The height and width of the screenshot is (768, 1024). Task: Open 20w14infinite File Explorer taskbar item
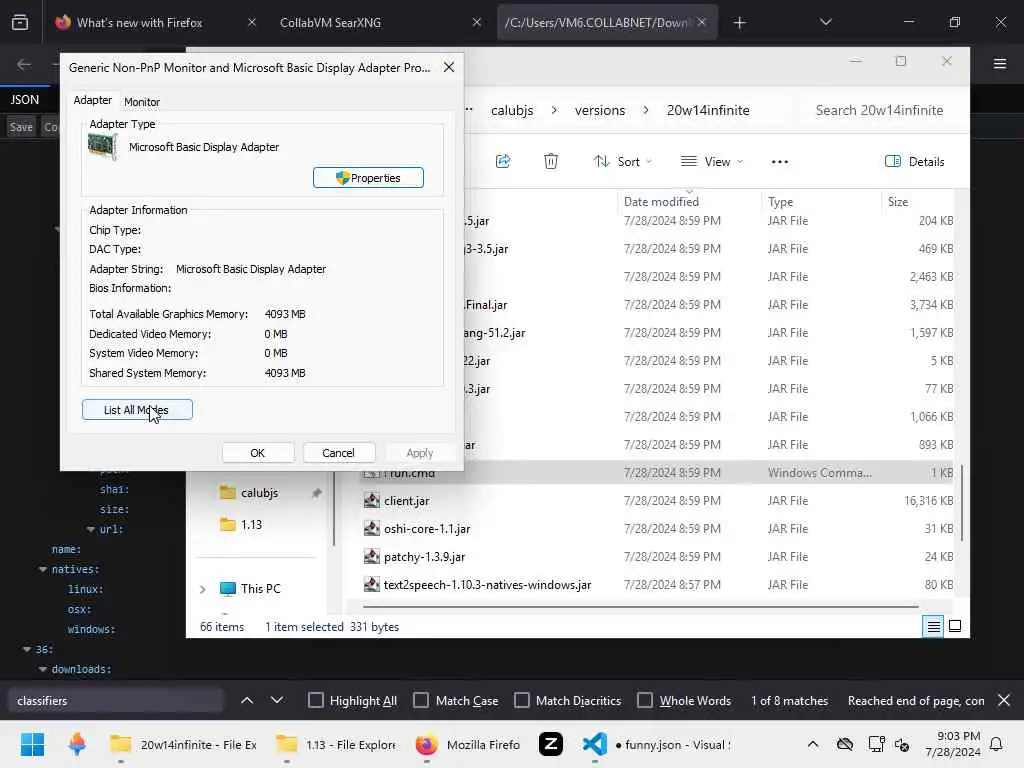183,744
